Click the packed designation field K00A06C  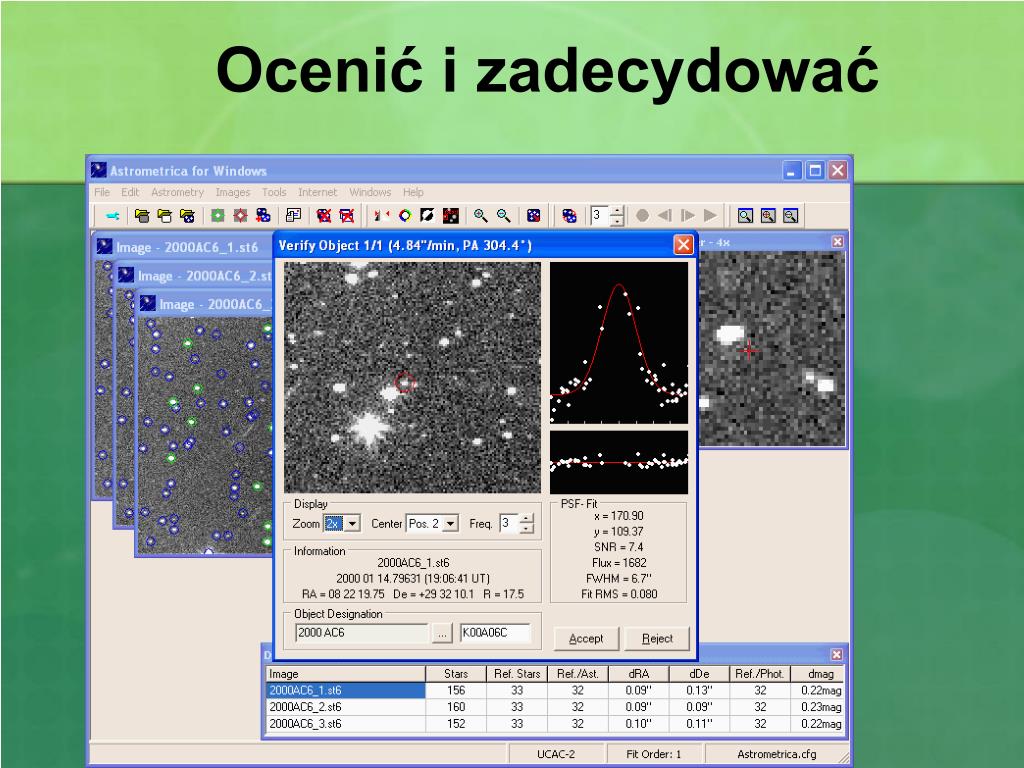pos(495,633)
